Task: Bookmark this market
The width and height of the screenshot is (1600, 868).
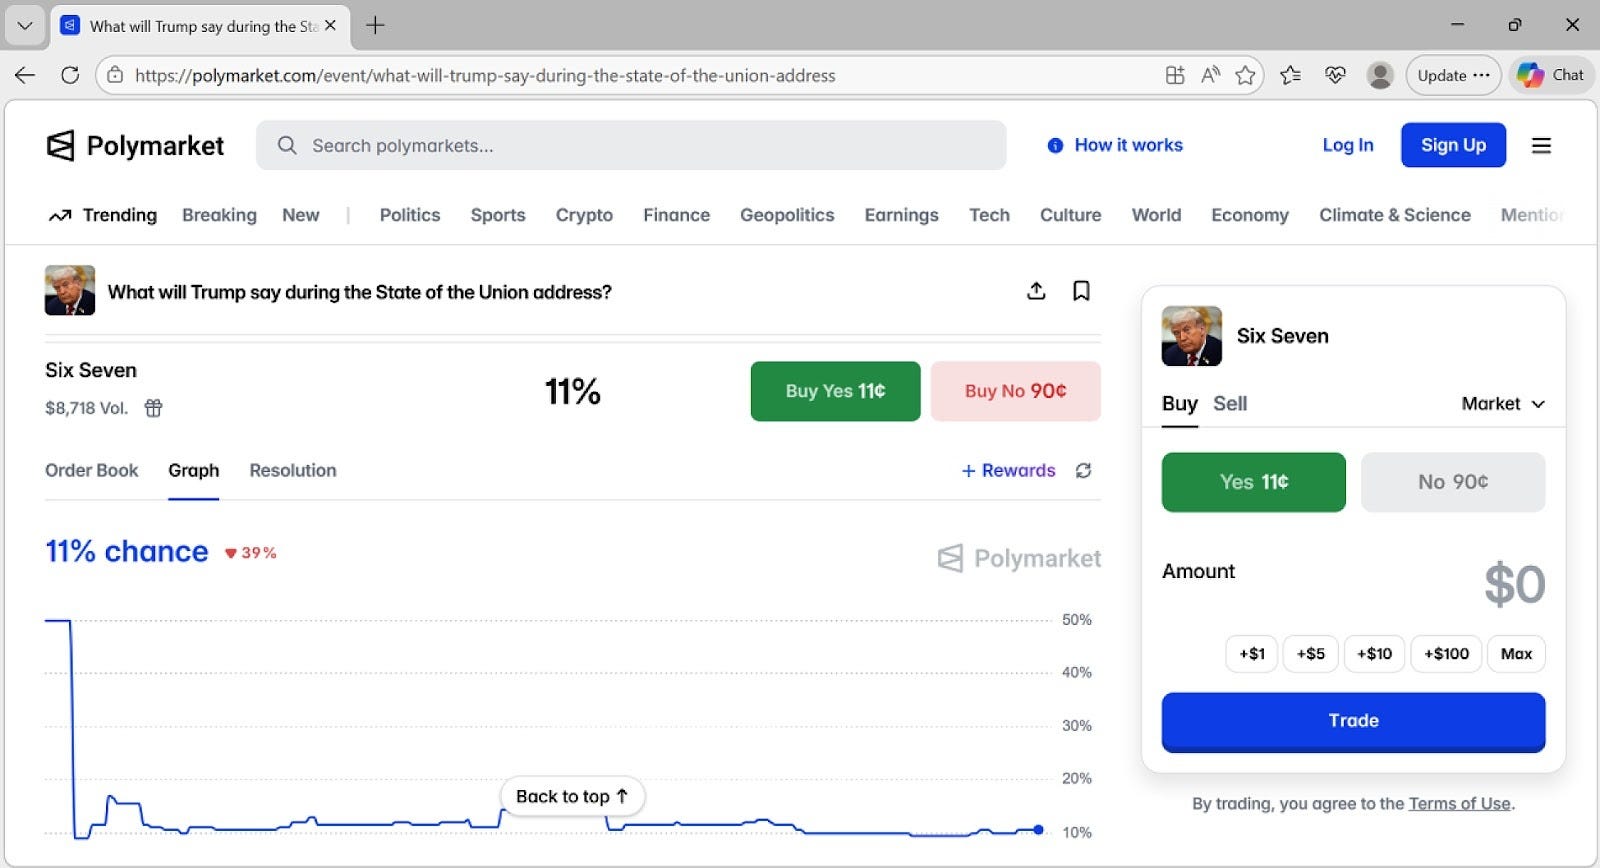Action: (1081, 291)
